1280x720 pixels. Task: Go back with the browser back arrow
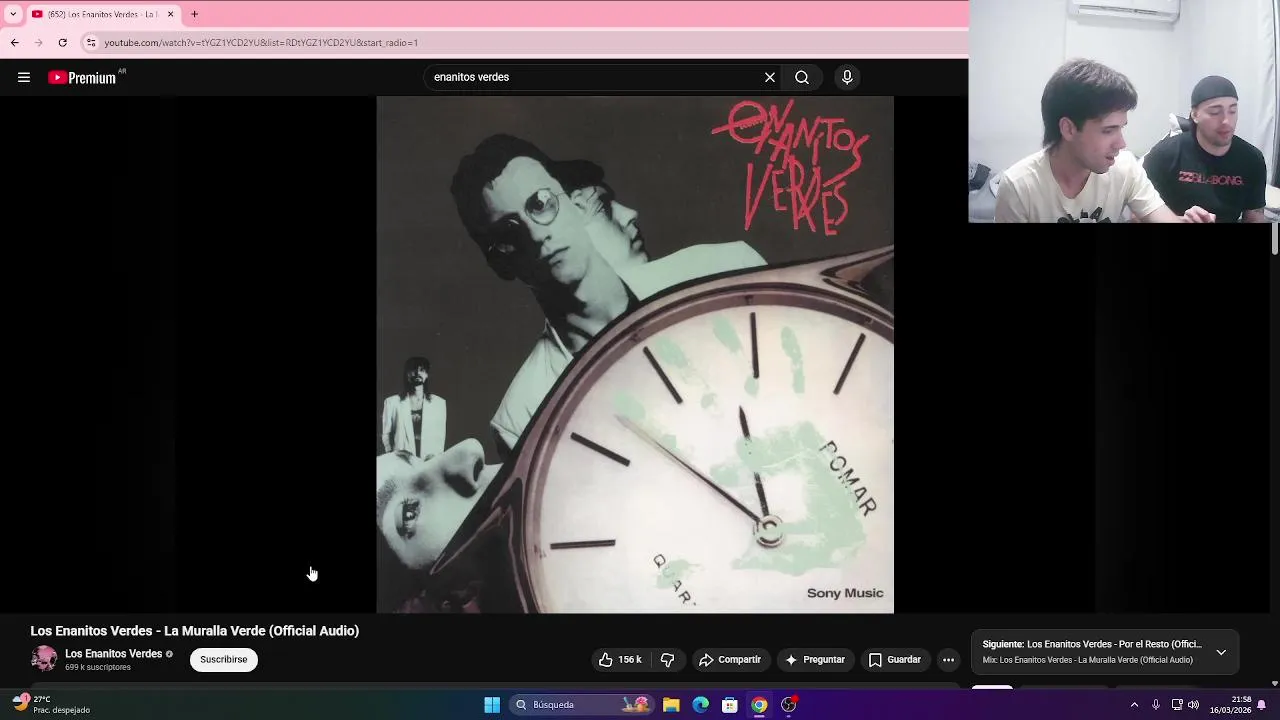(x=15, y=43)
